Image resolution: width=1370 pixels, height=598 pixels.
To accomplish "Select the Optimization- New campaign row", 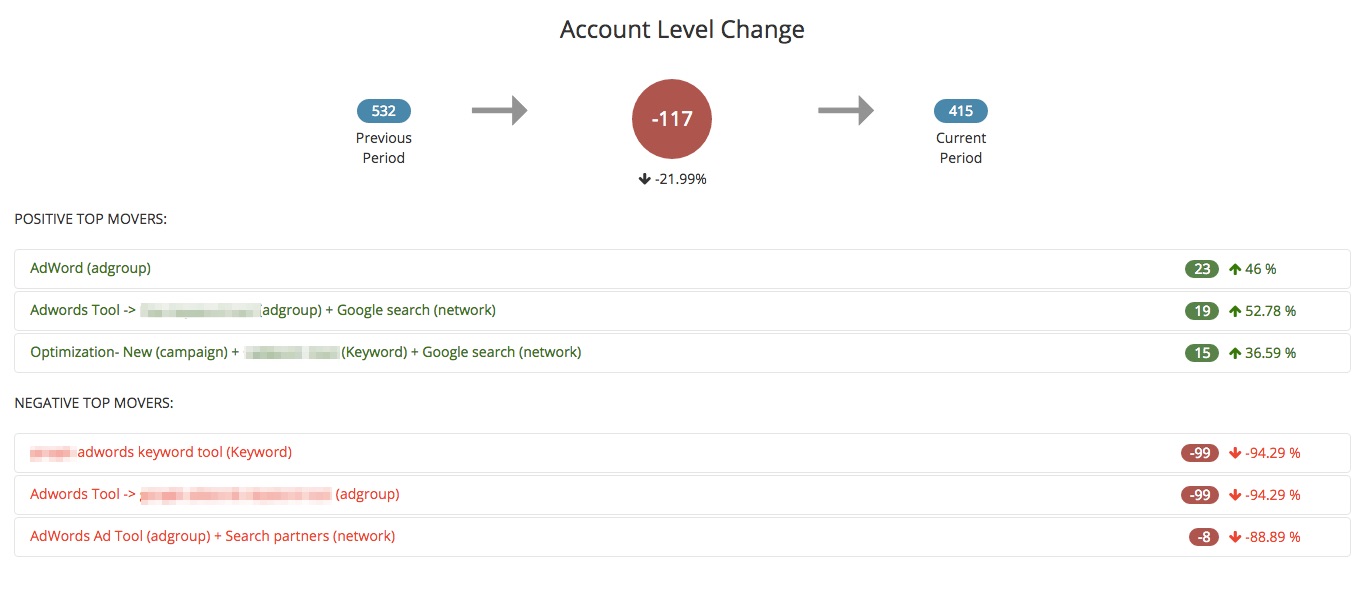I will (x=683, y=353).
